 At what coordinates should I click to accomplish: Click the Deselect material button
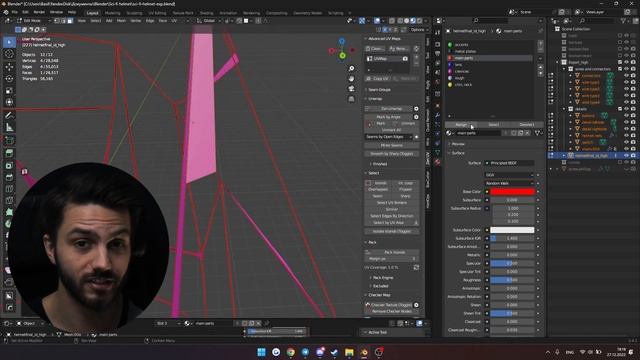pos(527,124)
